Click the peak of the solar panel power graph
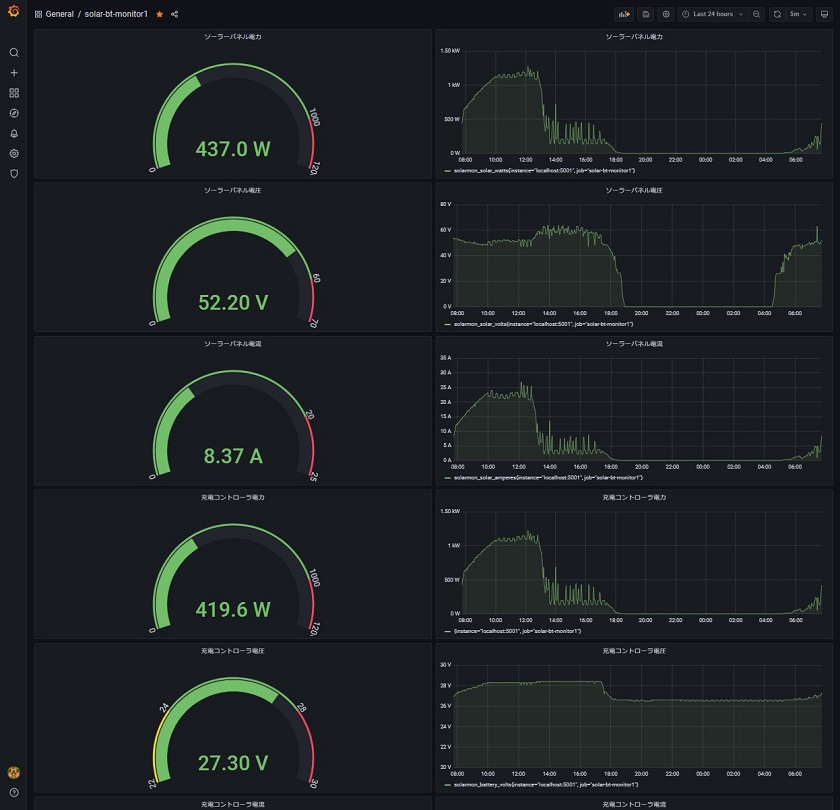 click(x=528, y=68)
